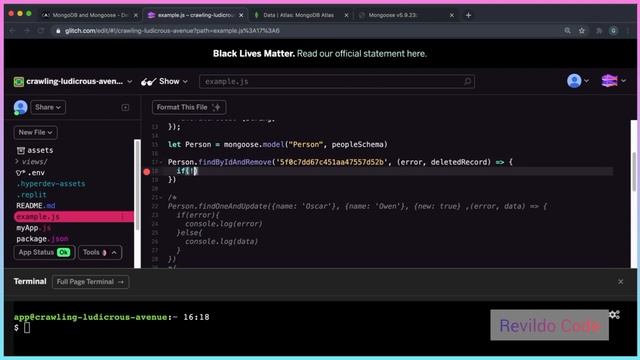Open the README.md file
The width and height of the screenshot is (640, 360).
(36, 205)
